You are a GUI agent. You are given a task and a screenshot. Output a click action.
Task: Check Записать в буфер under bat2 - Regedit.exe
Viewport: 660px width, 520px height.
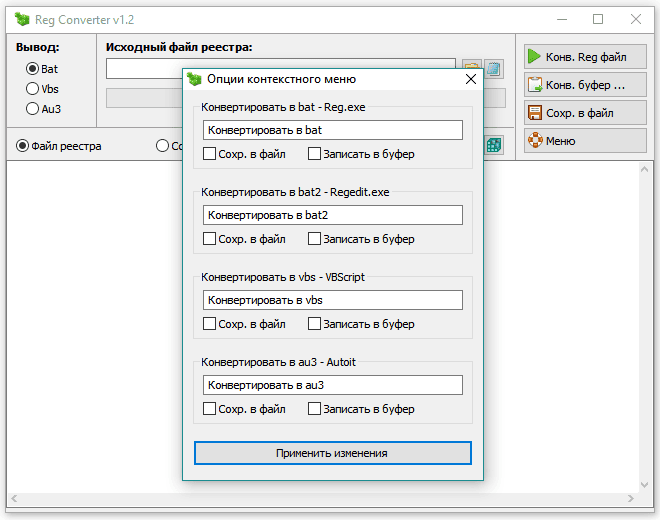coord(315,239)
